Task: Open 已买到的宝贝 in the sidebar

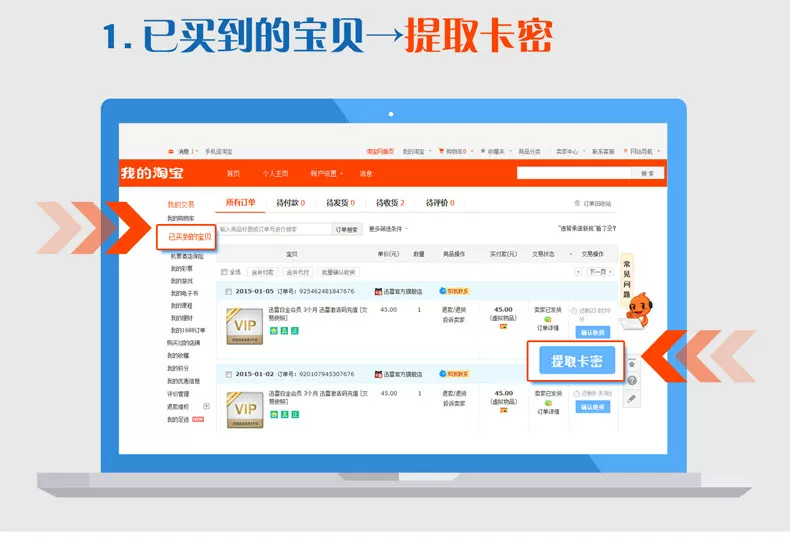Action: coord(189,237)
